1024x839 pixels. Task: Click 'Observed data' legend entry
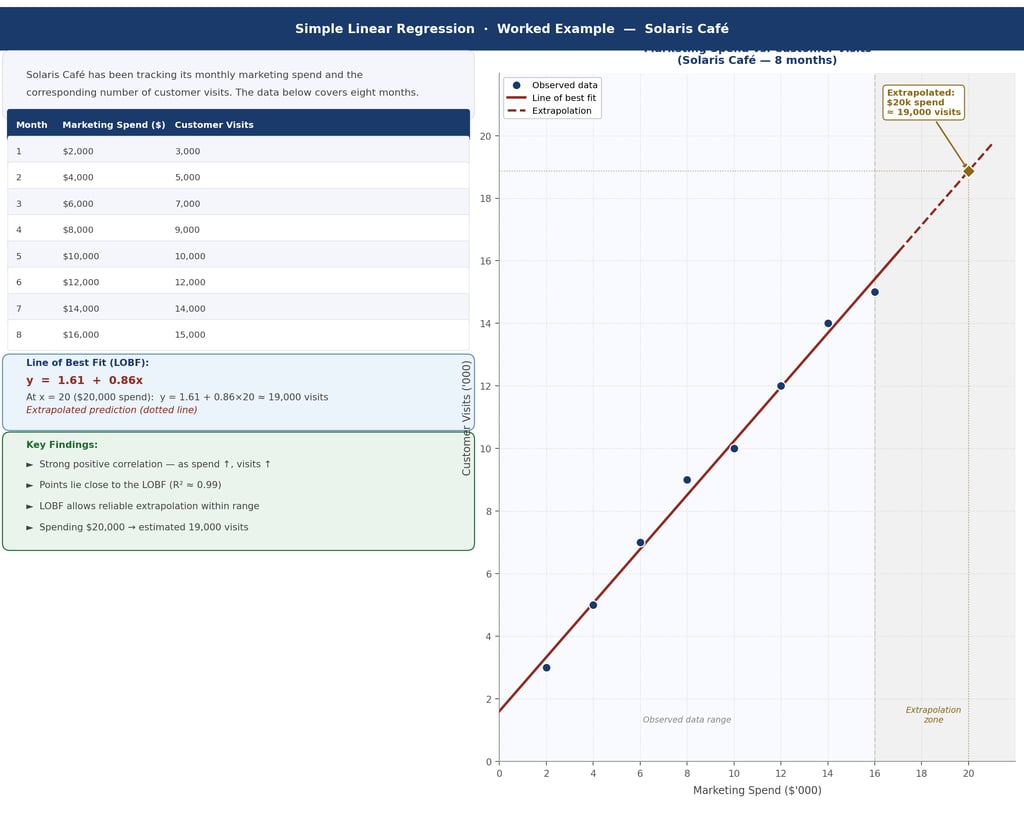(553, 85)
